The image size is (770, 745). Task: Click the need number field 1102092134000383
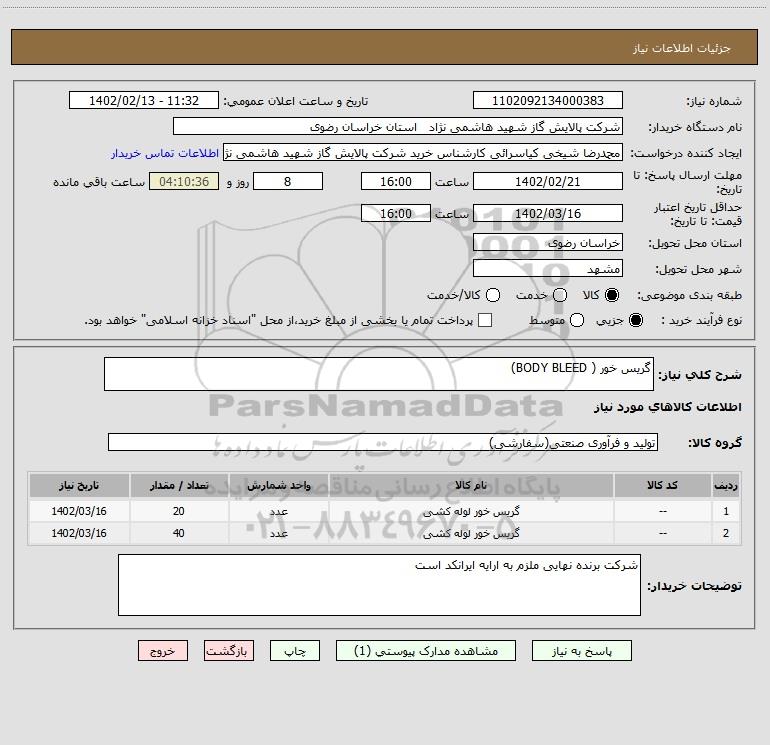[x=548, y=100]
